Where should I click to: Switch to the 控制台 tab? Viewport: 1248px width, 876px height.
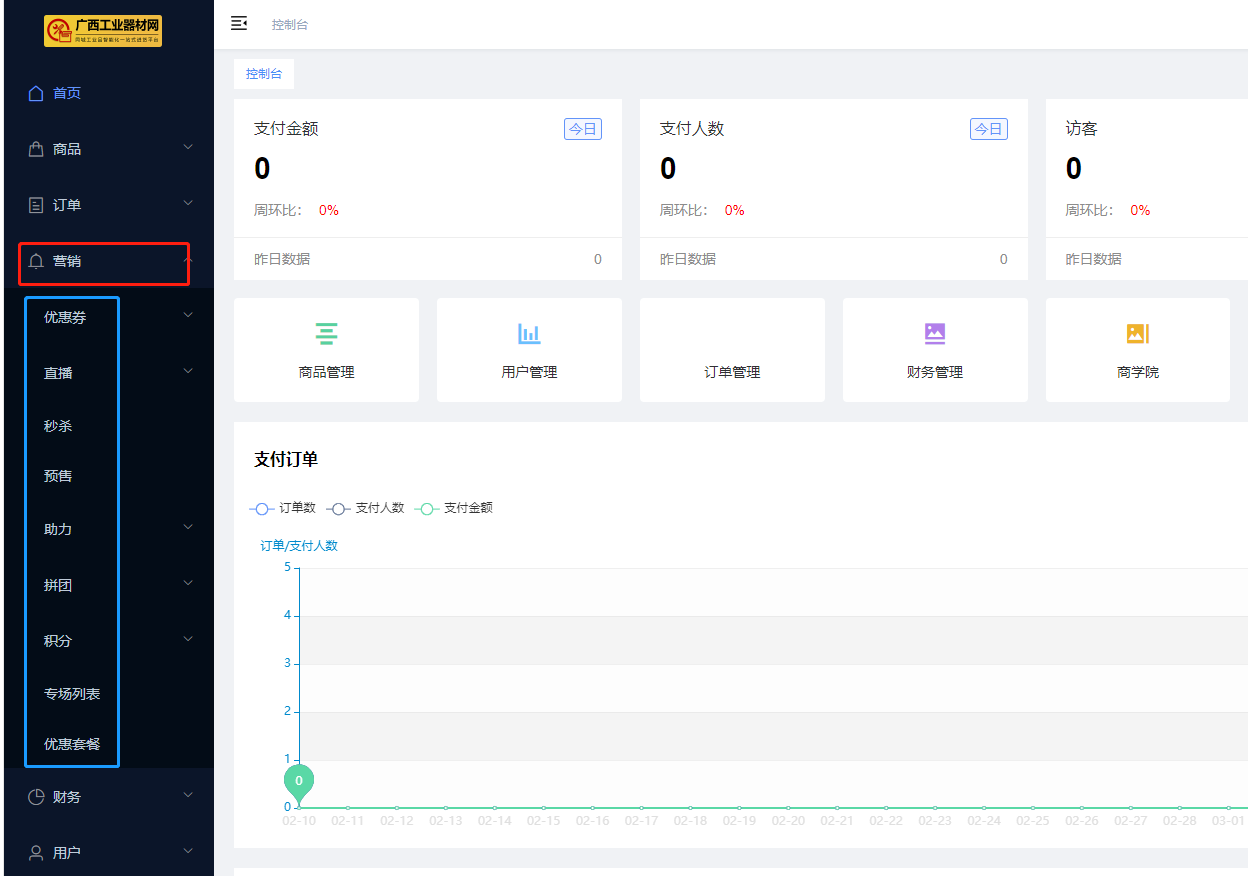coord(264,74)
